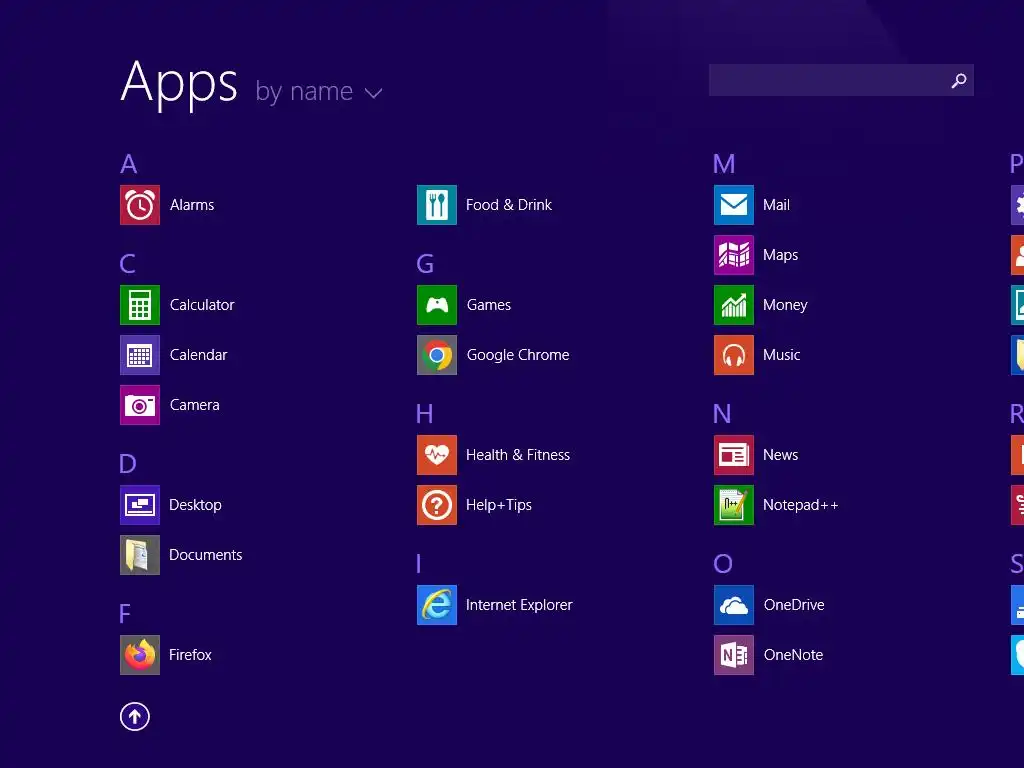Launch the Firefox icon
Screen dimensions: 1024x768
coord(140,655)
